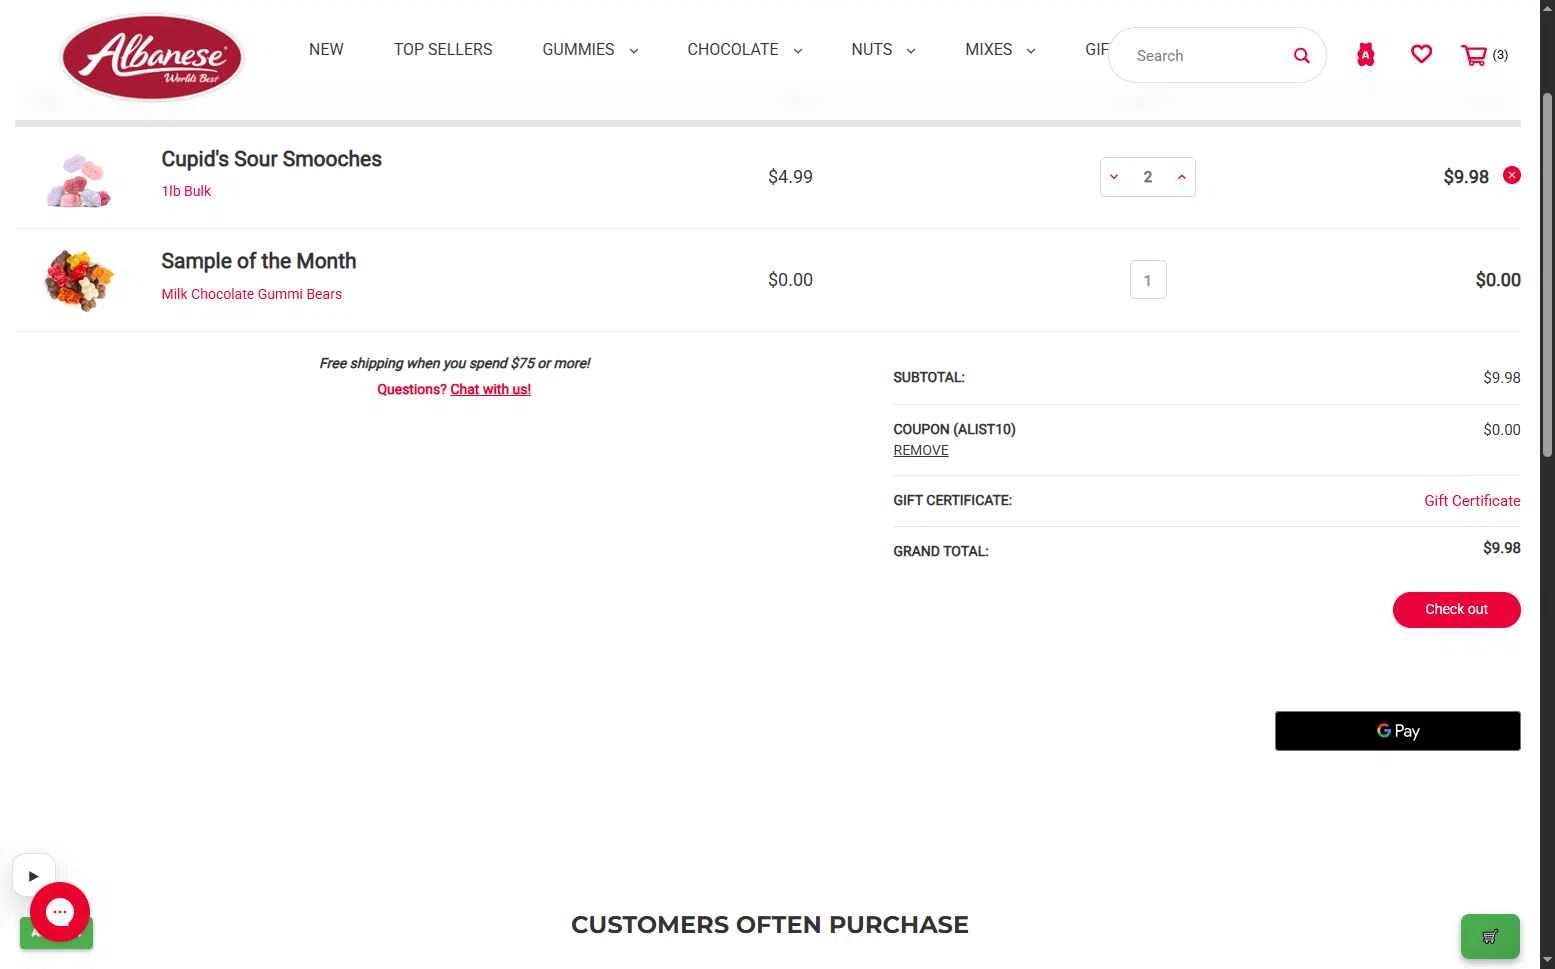The height and width of the screenshot is (969, 1555).
Task: Click the Free shipping notice text
Action: click(x=454, y=363)
